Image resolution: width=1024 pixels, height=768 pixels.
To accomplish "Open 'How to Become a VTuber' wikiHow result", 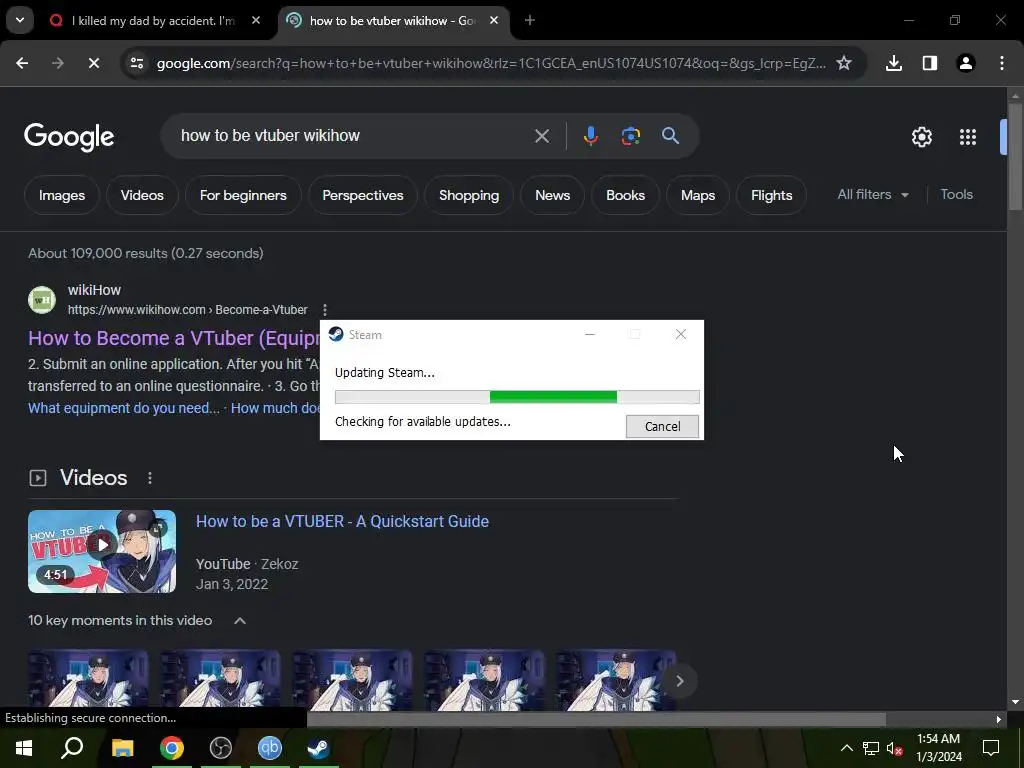I will (x=174, y=338).
